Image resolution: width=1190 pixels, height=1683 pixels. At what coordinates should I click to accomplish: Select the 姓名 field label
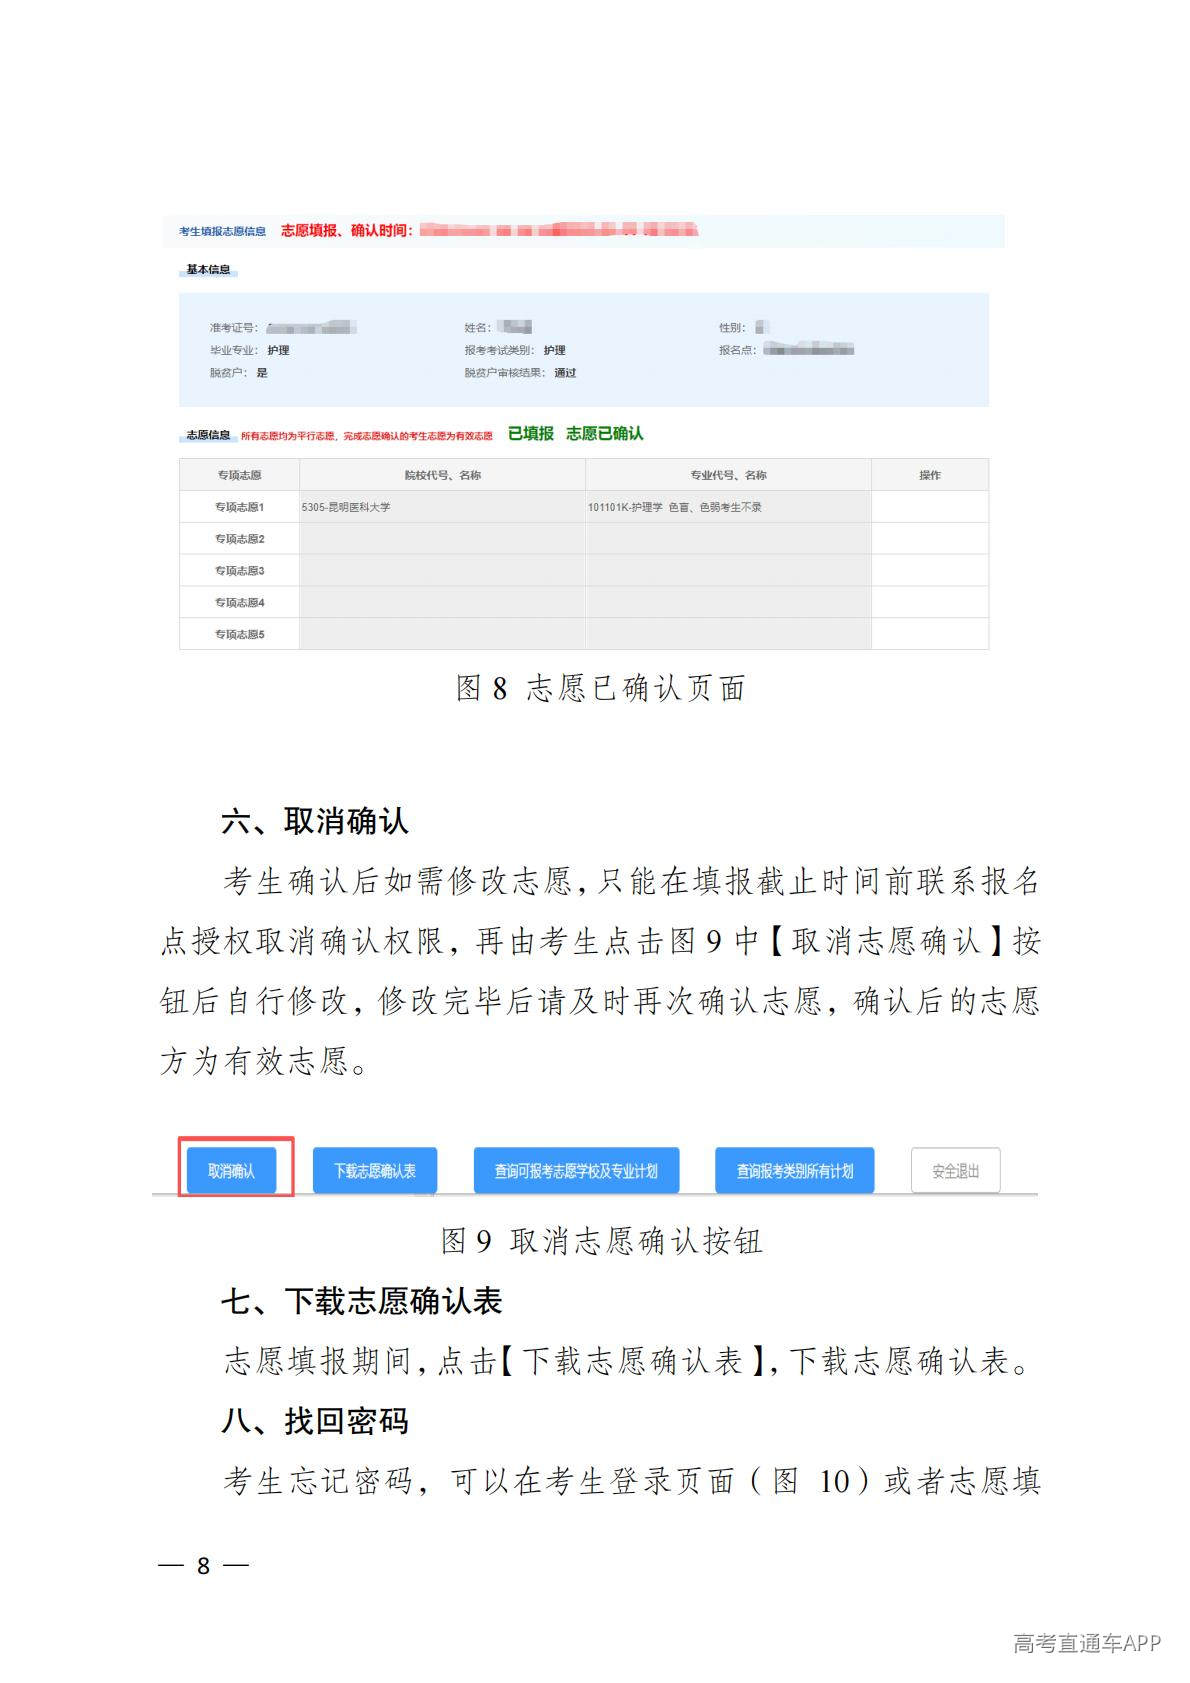[x=478, y=328]
